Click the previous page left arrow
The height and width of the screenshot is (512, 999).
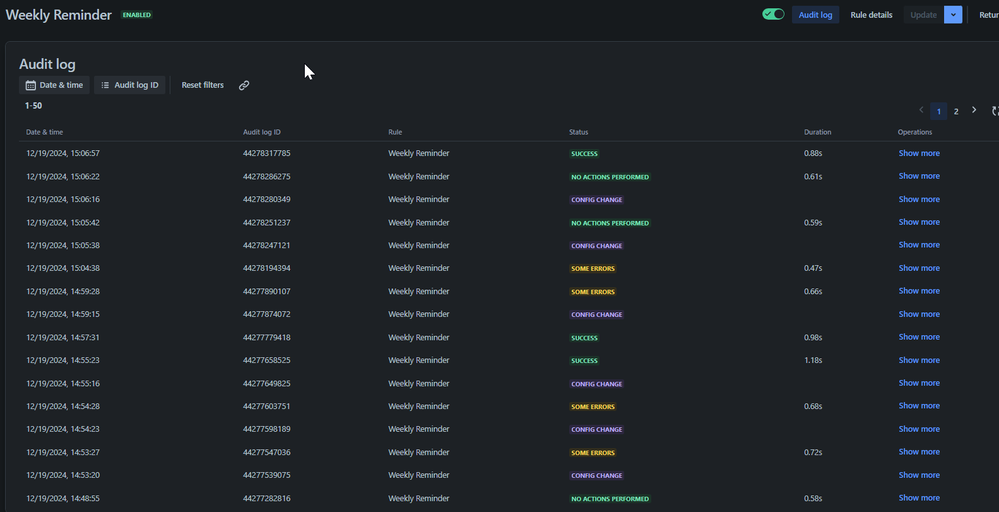tap(921, 110)
